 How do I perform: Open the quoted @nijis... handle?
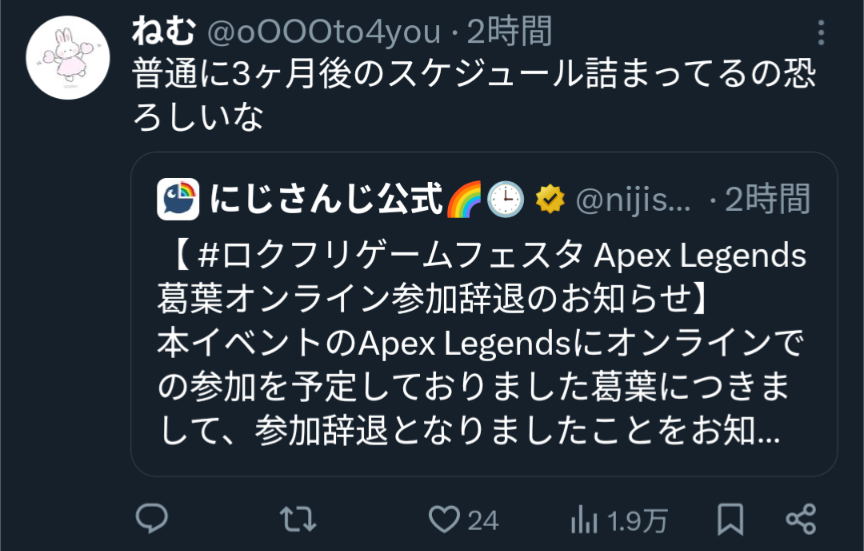click(633, 199)
